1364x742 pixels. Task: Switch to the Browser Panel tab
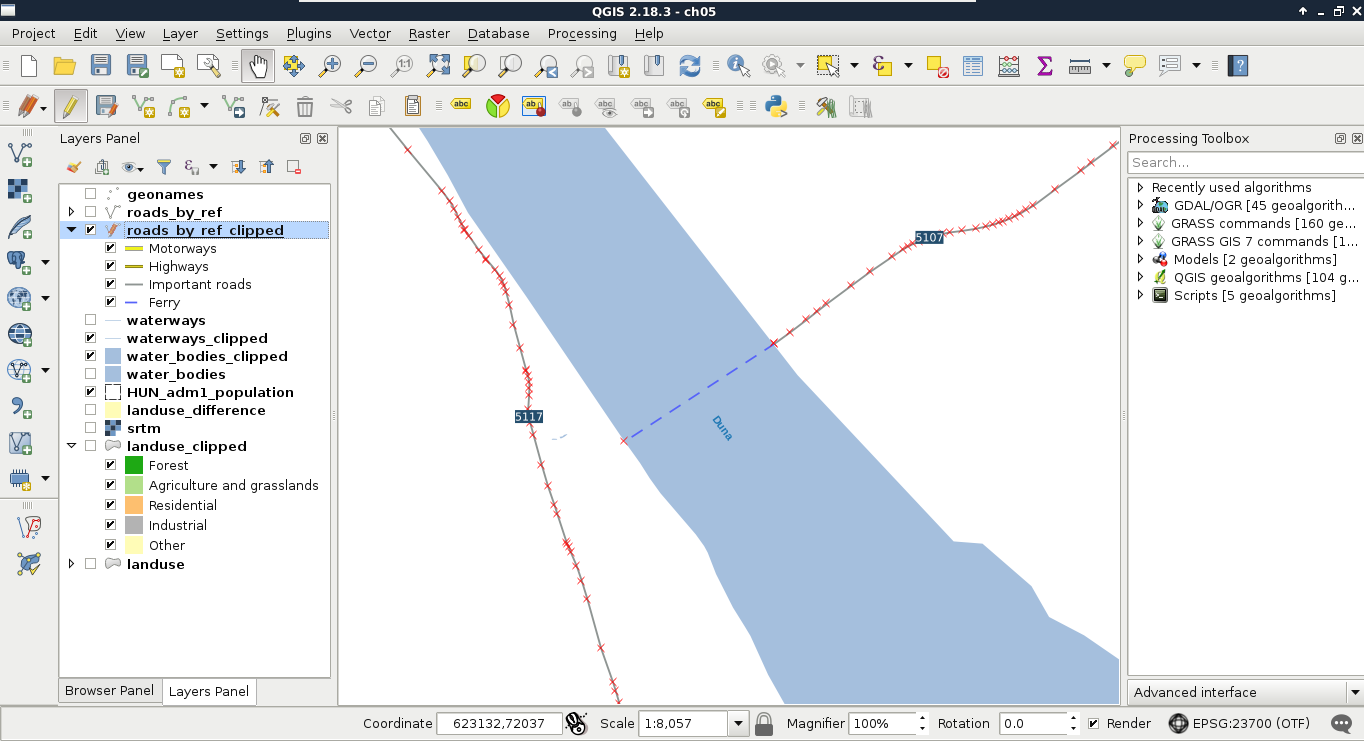coord(109,690)
